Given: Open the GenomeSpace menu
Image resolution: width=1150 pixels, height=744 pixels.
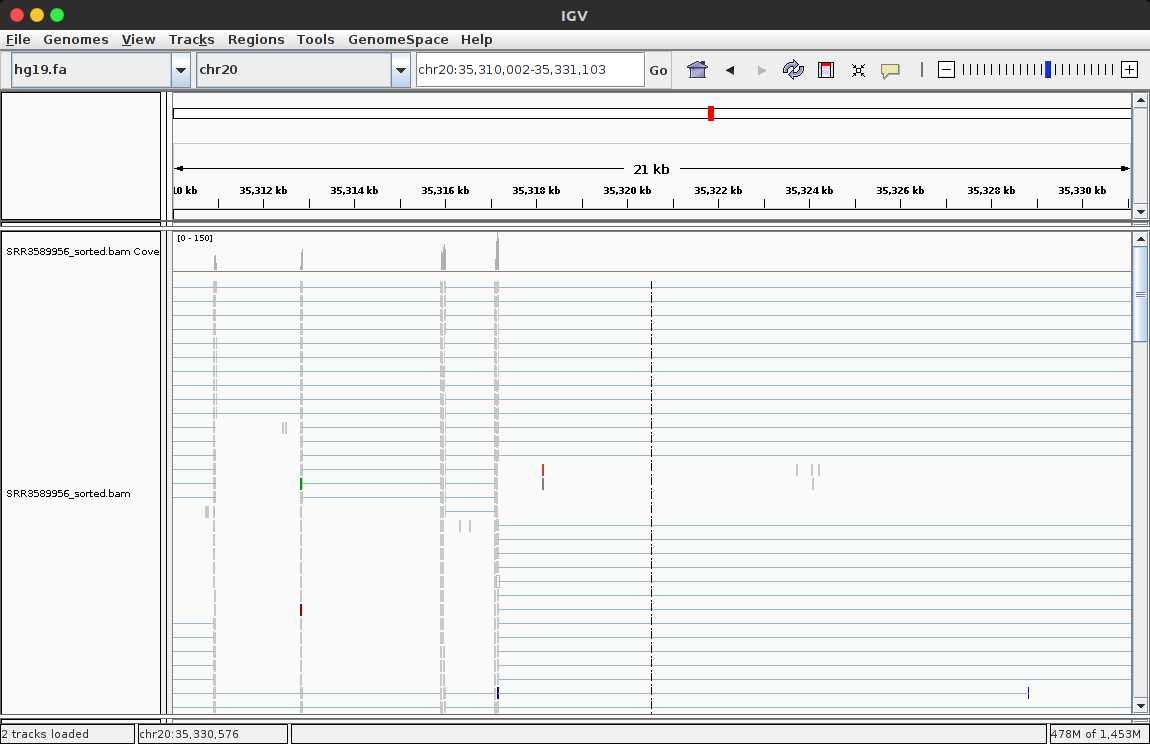Looking at the screenshot, I should 398,40.
